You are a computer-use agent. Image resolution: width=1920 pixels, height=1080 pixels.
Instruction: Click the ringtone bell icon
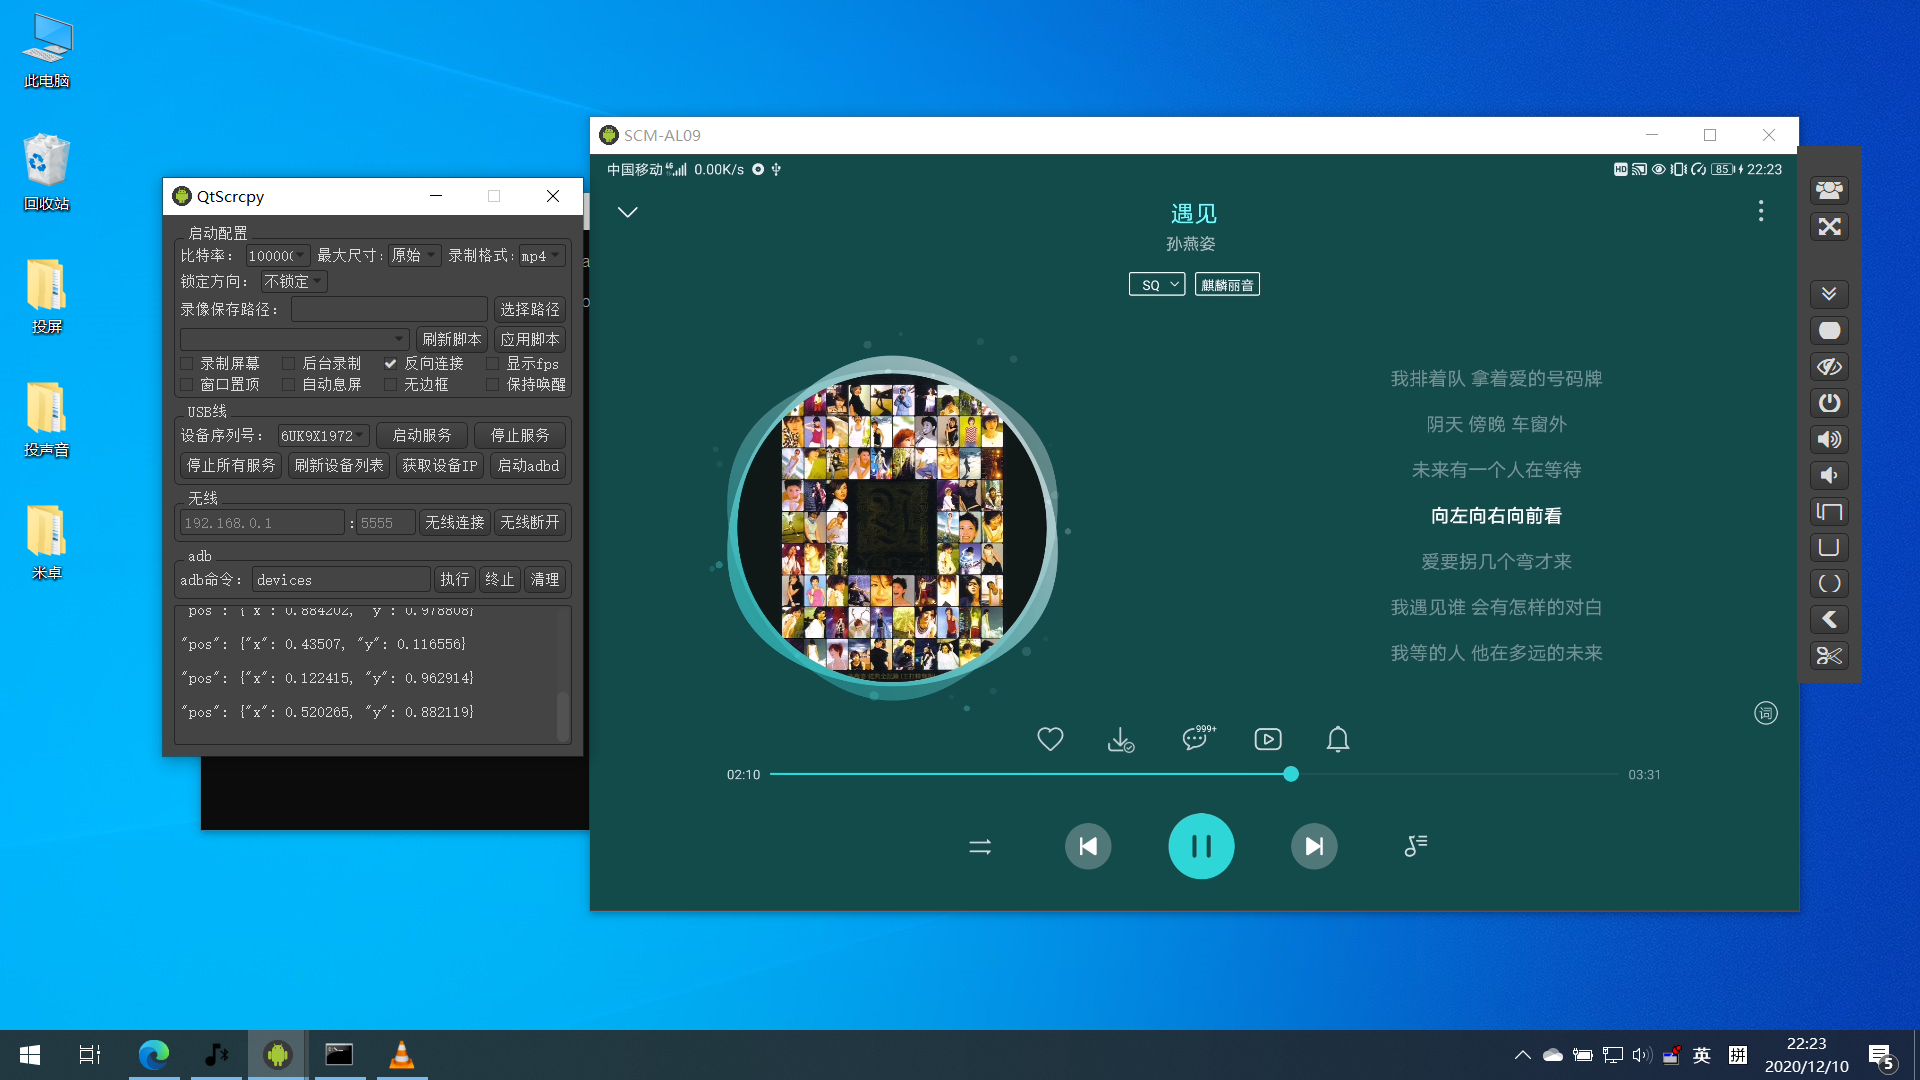click(x=1338, y=739)
